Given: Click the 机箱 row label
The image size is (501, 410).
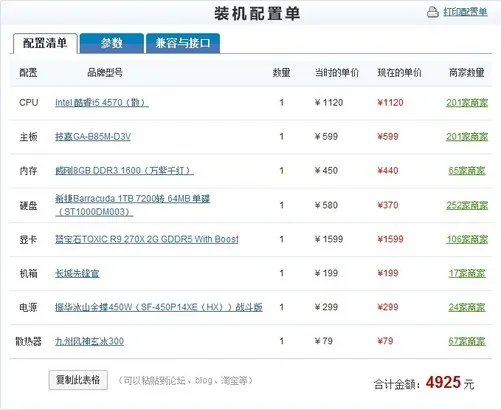Looking at the screenshot, I should [28, 273].
